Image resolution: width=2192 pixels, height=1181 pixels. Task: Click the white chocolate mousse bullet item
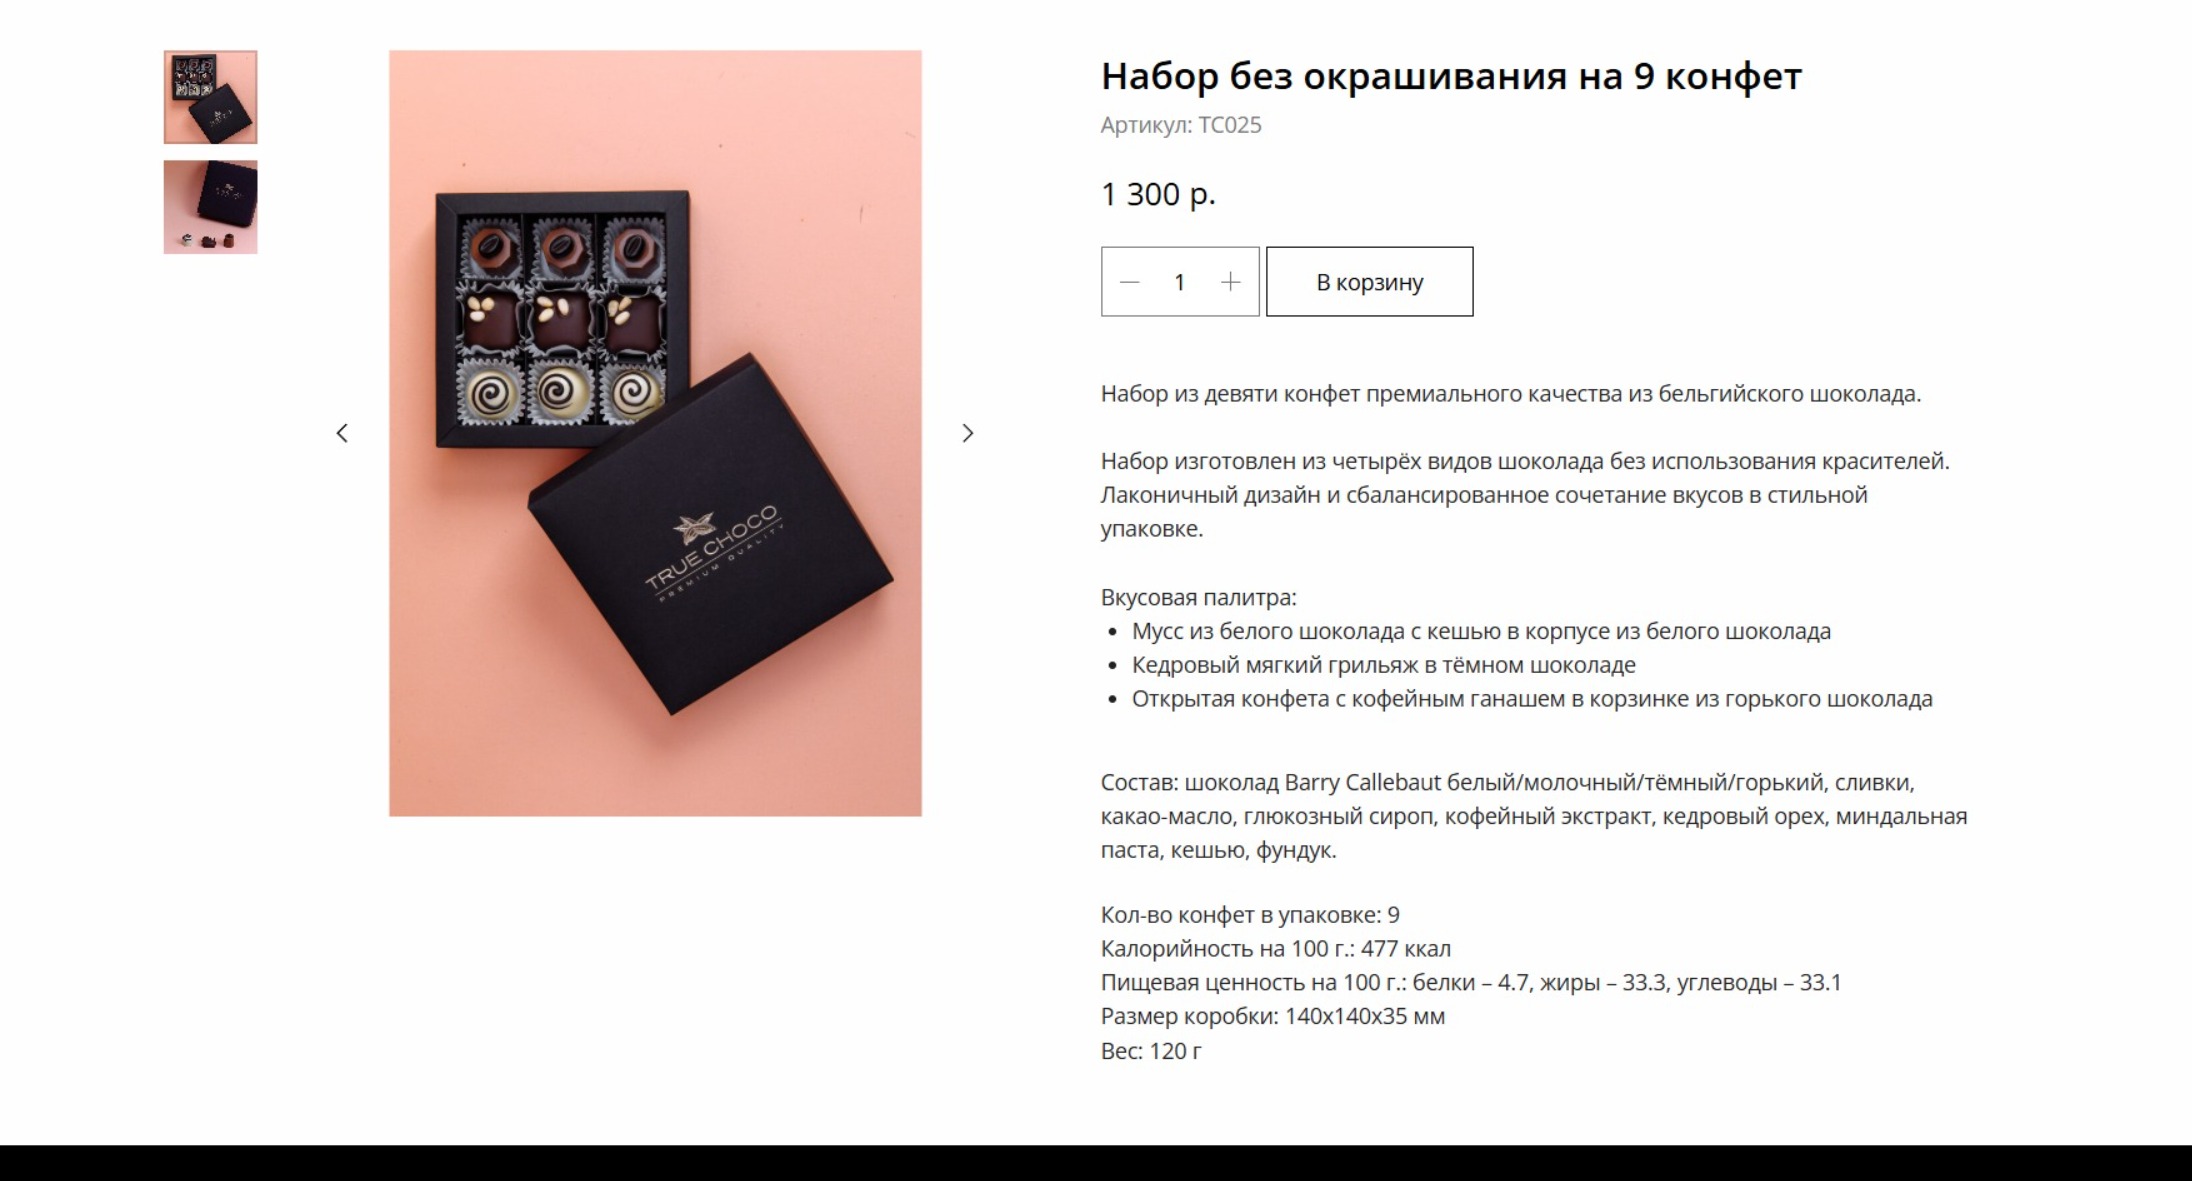(1481, 632)
